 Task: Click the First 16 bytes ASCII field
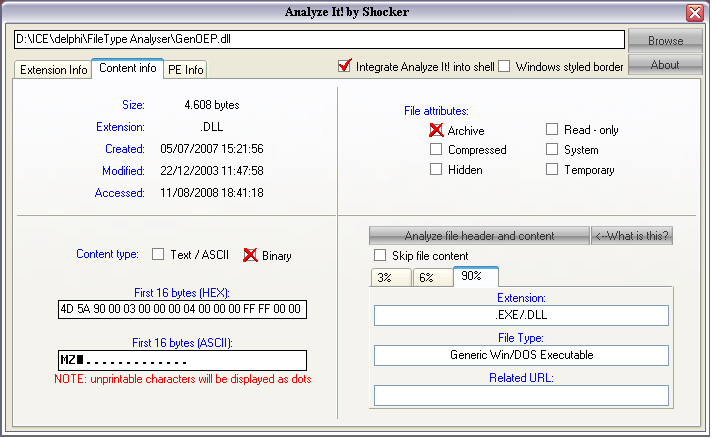tap(182, 361)
